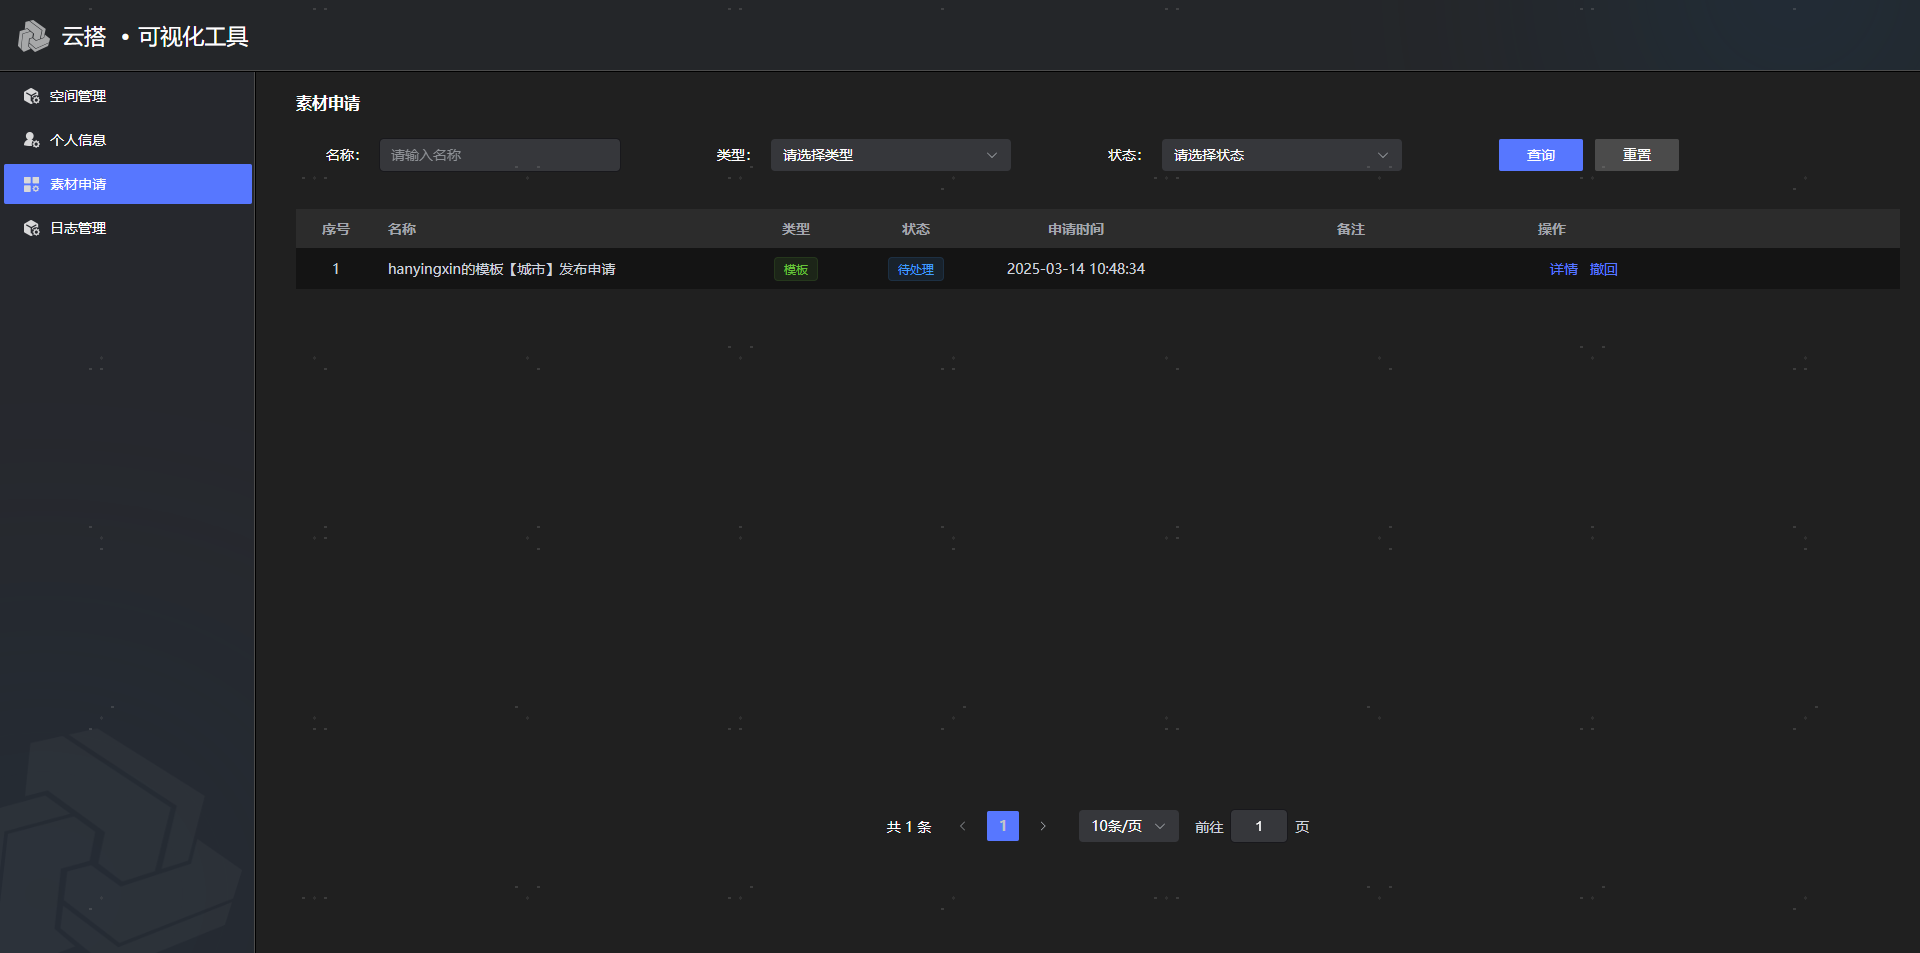Image resolution: width=1920 pixels, height=953 pixels.
Task: Open 空间管理 menu item
Action: [78, 96]
